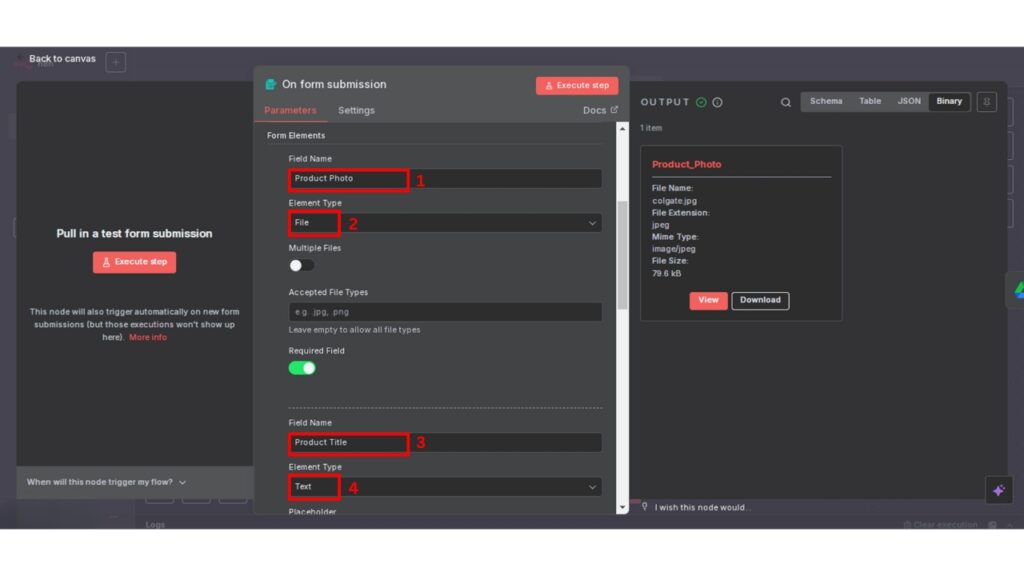The width and height of the screenshot is (1024, 576).
Task: Open the File element type dropdown
Action: coord(445,223)
